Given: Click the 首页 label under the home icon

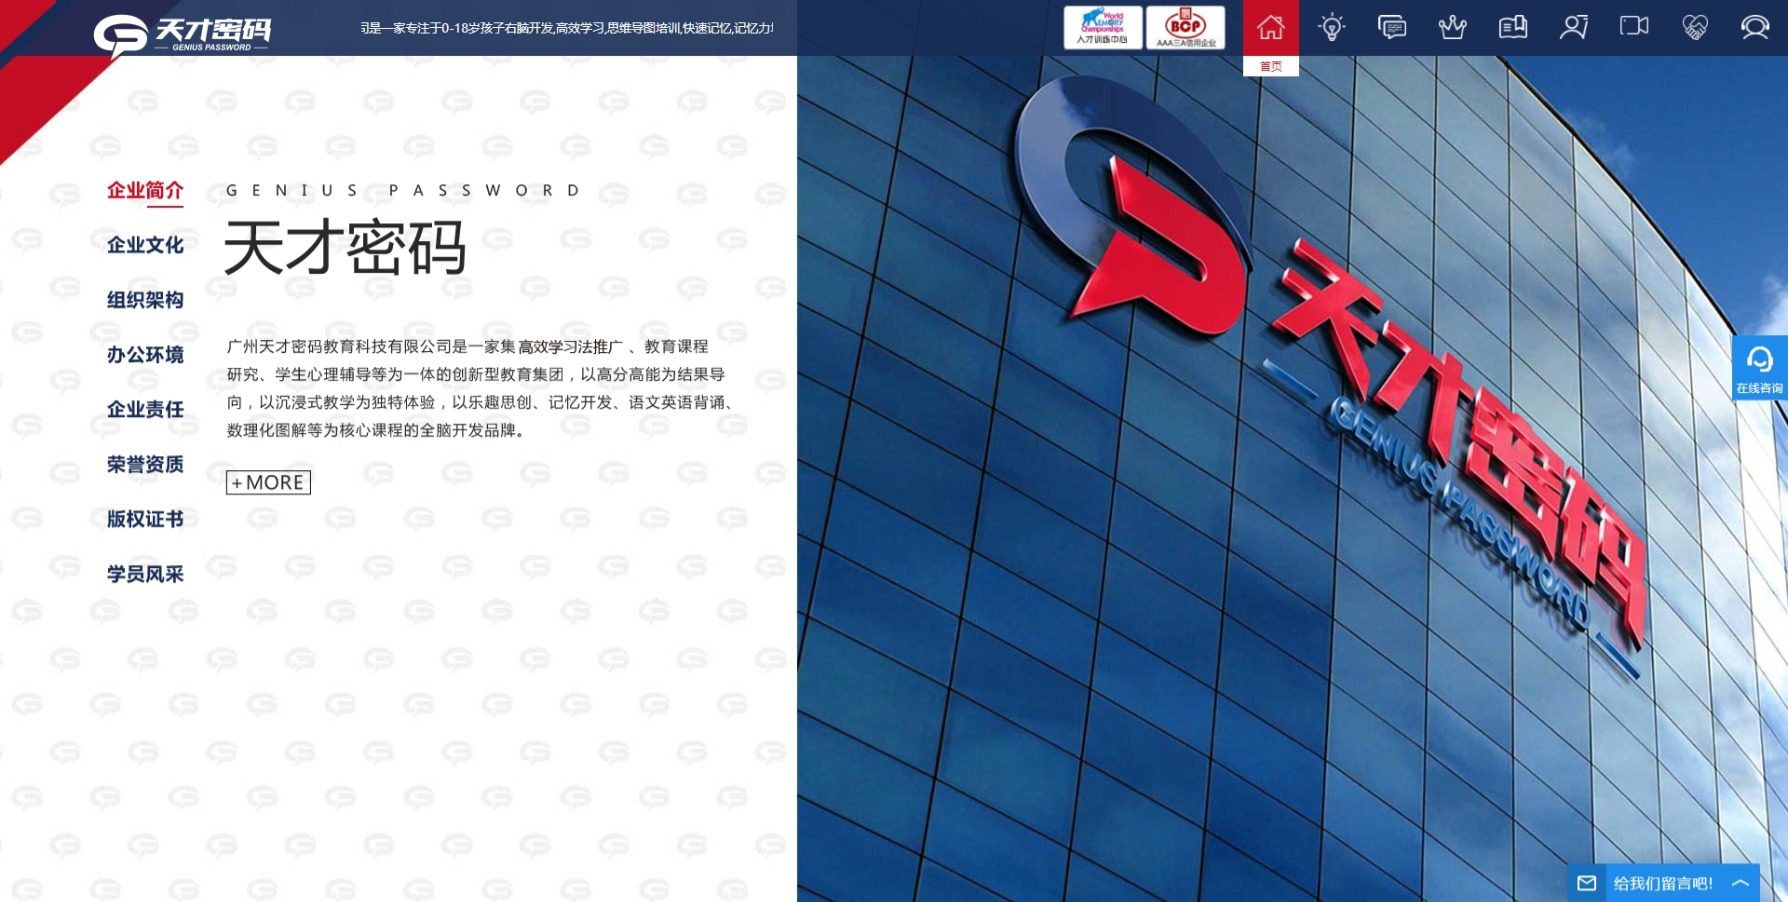Looking at the screenshot, I should coord(1270,66).
